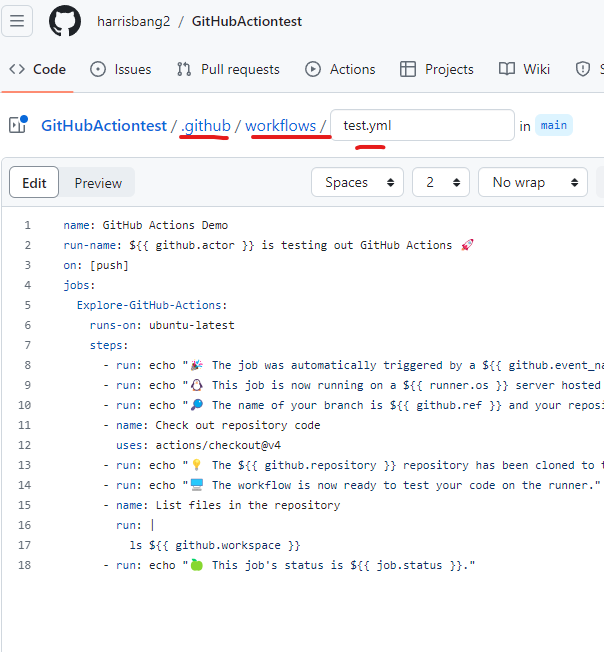Viewport: 604px width, 652px height.
Task: Click 'runs-on: ubuntu-latest' on line 6
Action: pyautogui.click(x=162, y=325)
